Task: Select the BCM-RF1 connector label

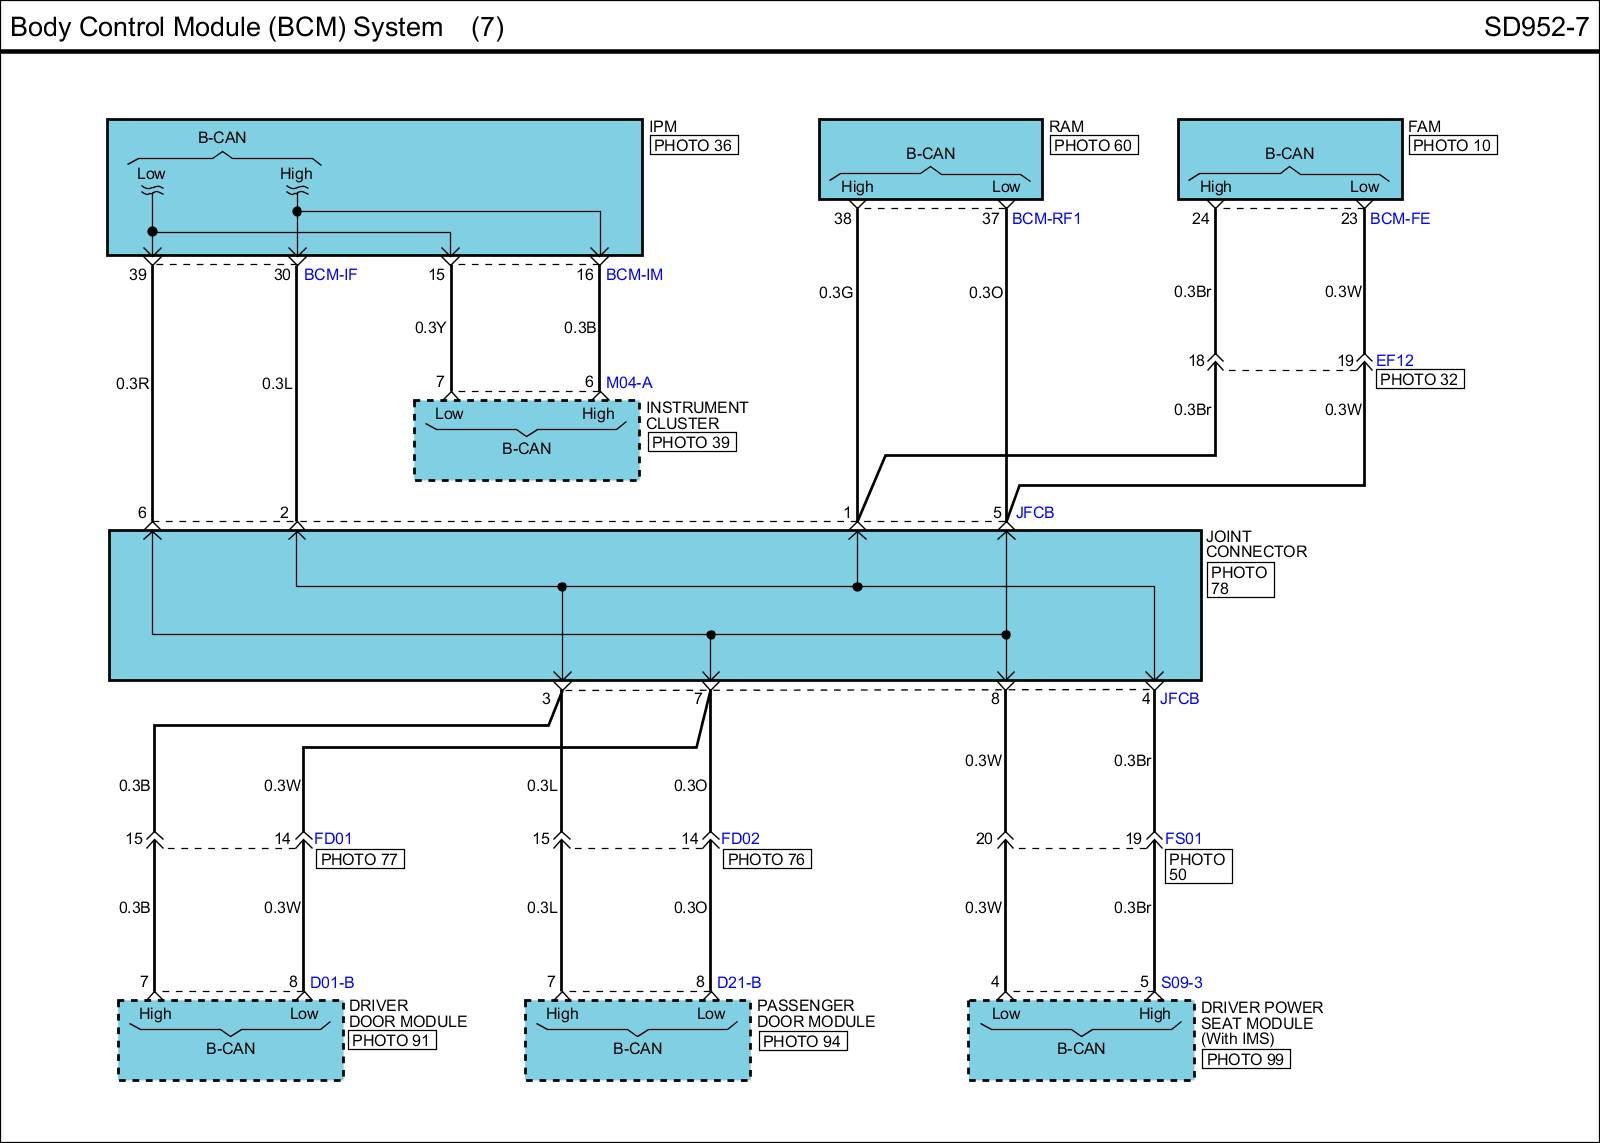Action: pos(1046,219)
